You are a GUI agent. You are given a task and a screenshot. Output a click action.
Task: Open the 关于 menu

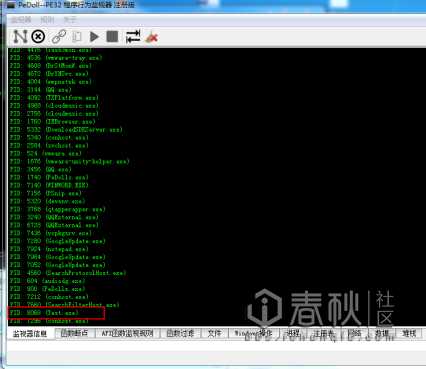click(x=70, y=20)
